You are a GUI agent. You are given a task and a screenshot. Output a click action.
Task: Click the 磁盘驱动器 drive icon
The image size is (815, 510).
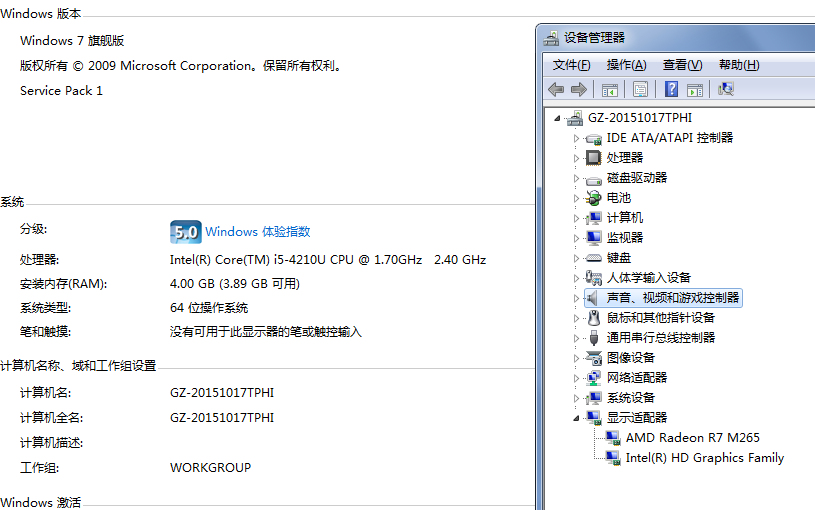593,180
